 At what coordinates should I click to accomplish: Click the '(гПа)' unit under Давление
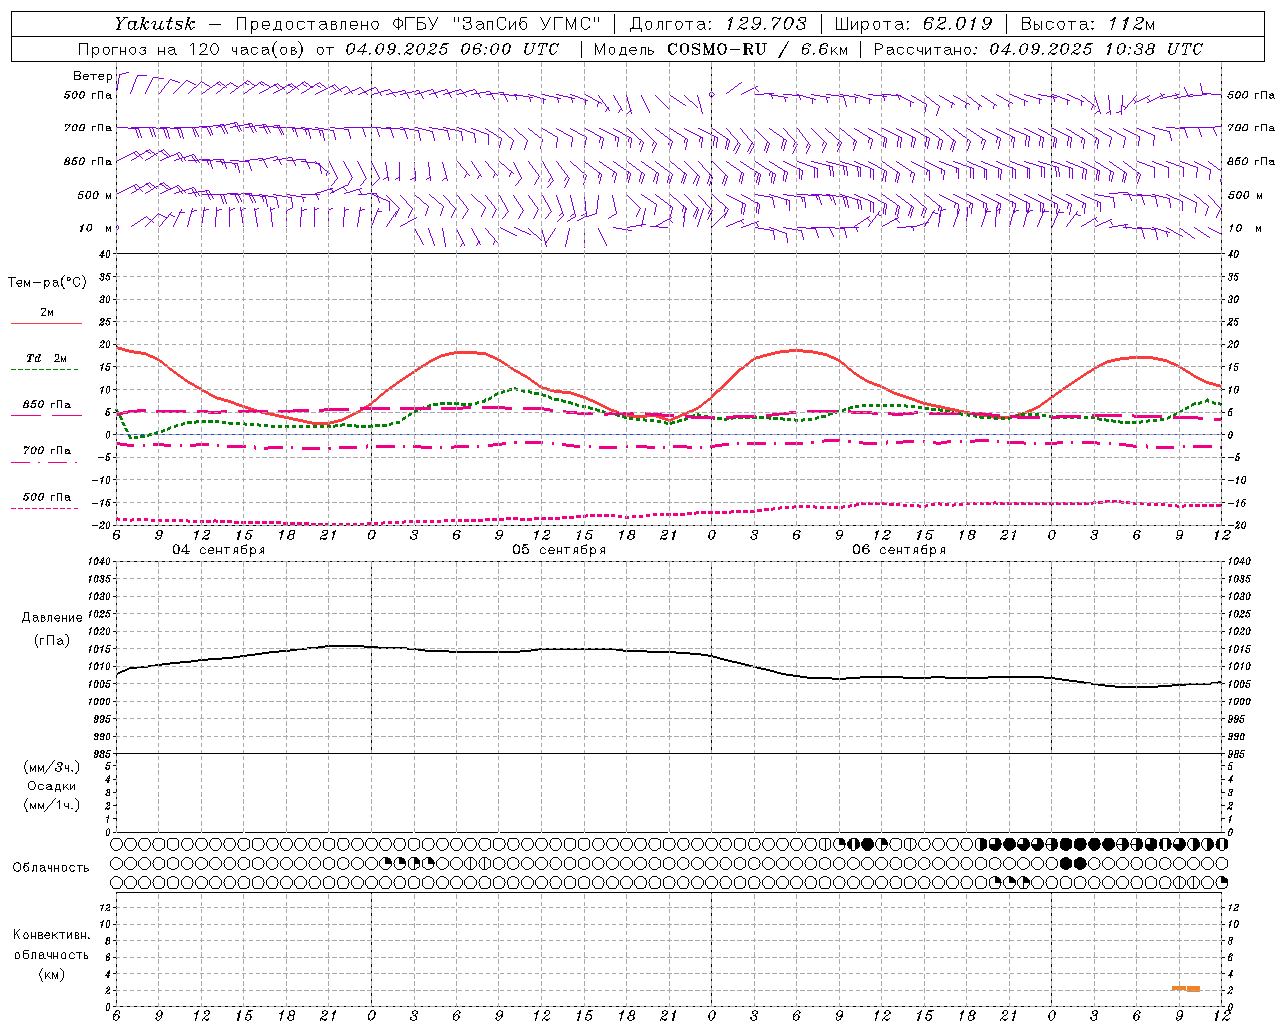[52, 640]
